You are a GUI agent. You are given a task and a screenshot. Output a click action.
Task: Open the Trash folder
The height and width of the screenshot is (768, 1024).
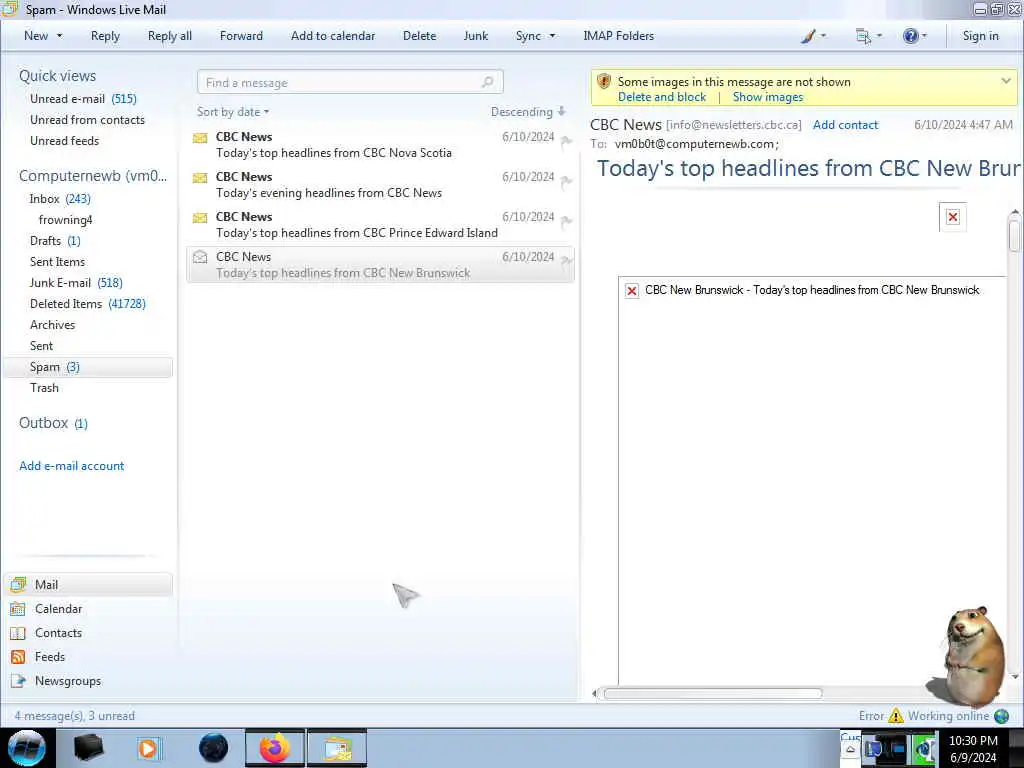pyautogui.click(x=44, y=388)
